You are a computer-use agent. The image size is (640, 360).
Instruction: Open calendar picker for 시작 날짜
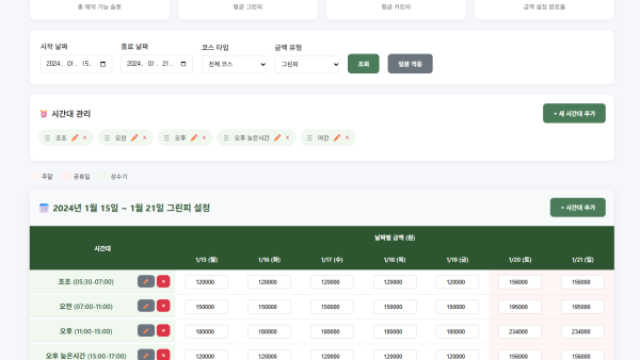tap(103, 64)
